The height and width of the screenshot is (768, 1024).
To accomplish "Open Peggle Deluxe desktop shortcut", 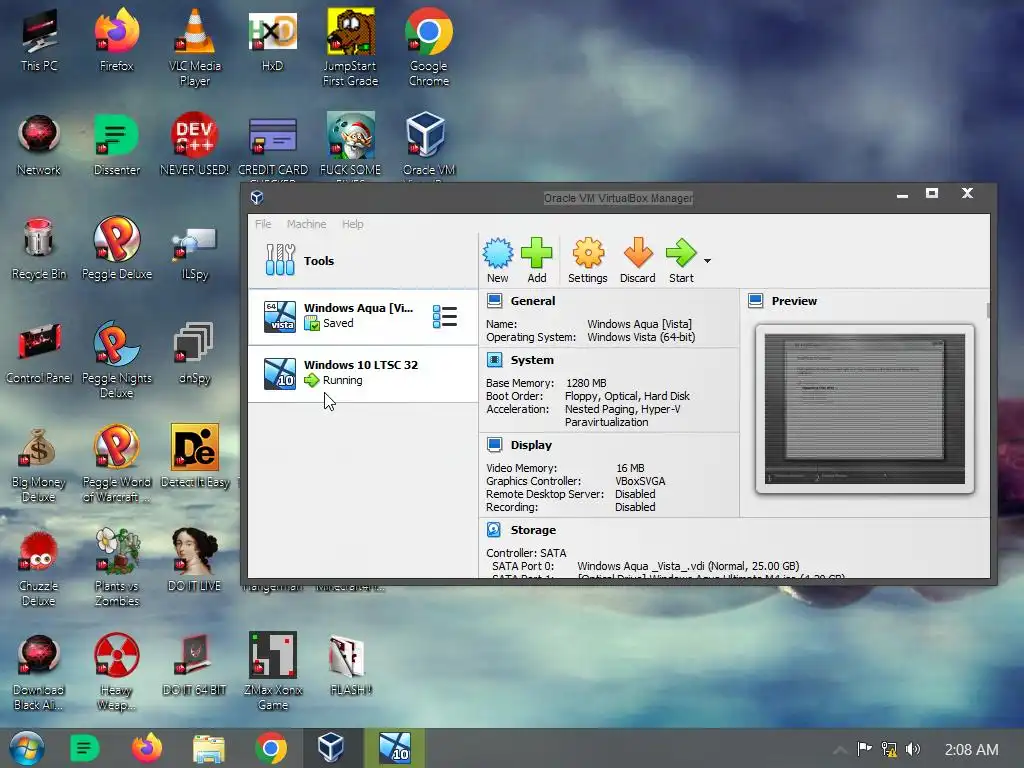I will pos(116,249).
